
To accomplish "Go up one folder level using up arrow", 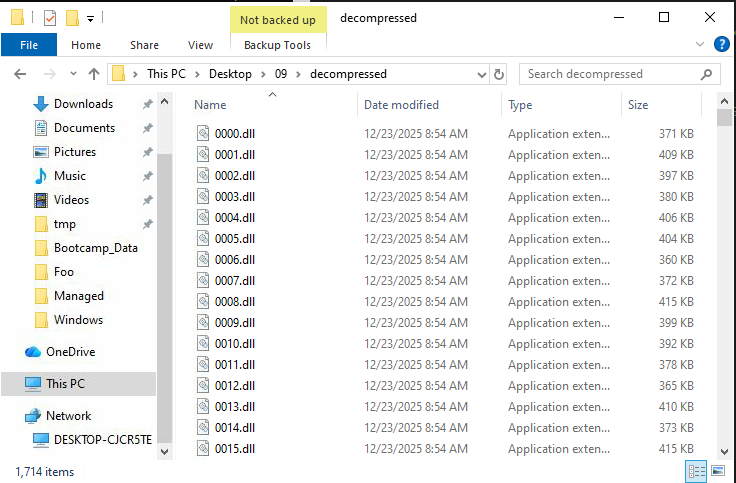I will 94,74.
